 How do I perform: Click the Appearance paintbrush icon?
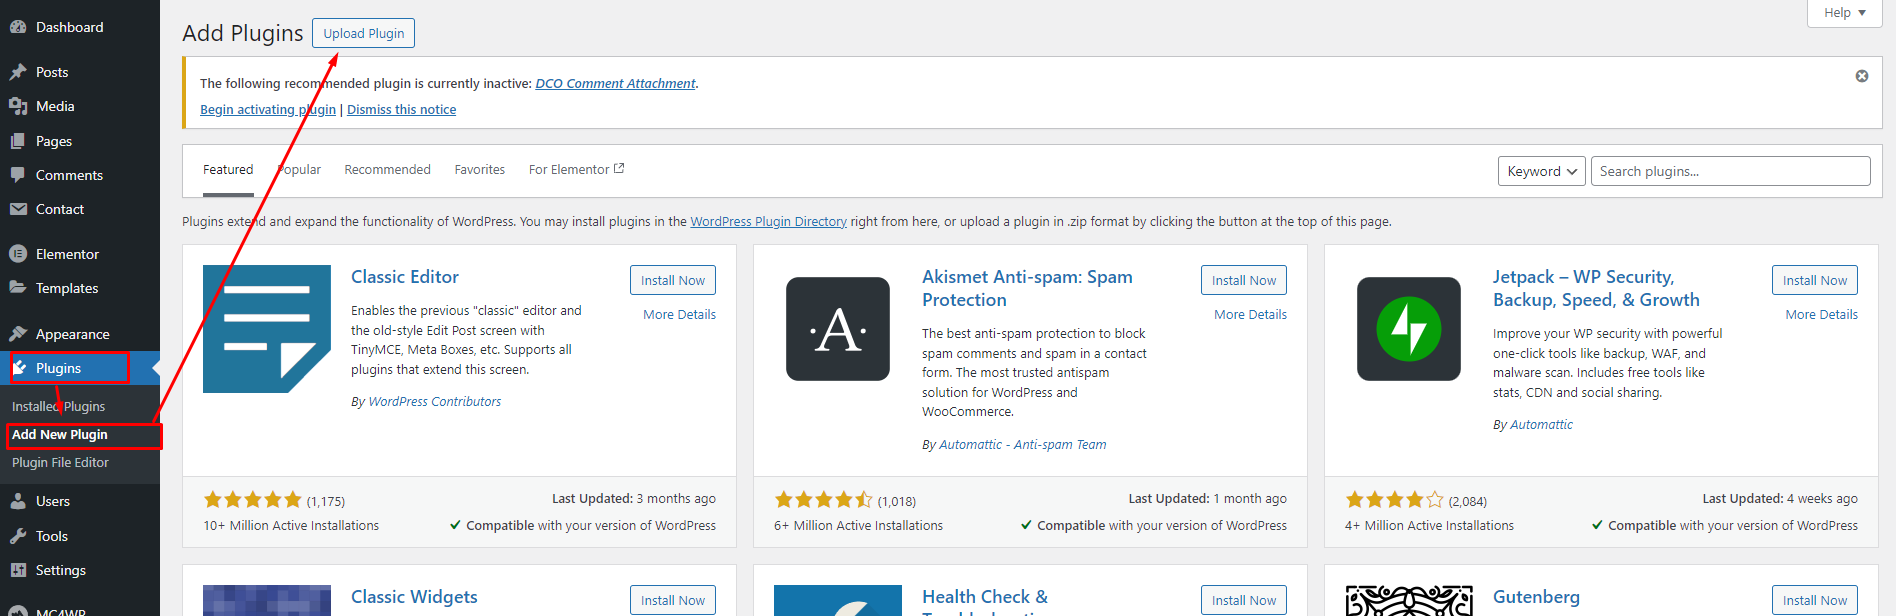point(18,334)
